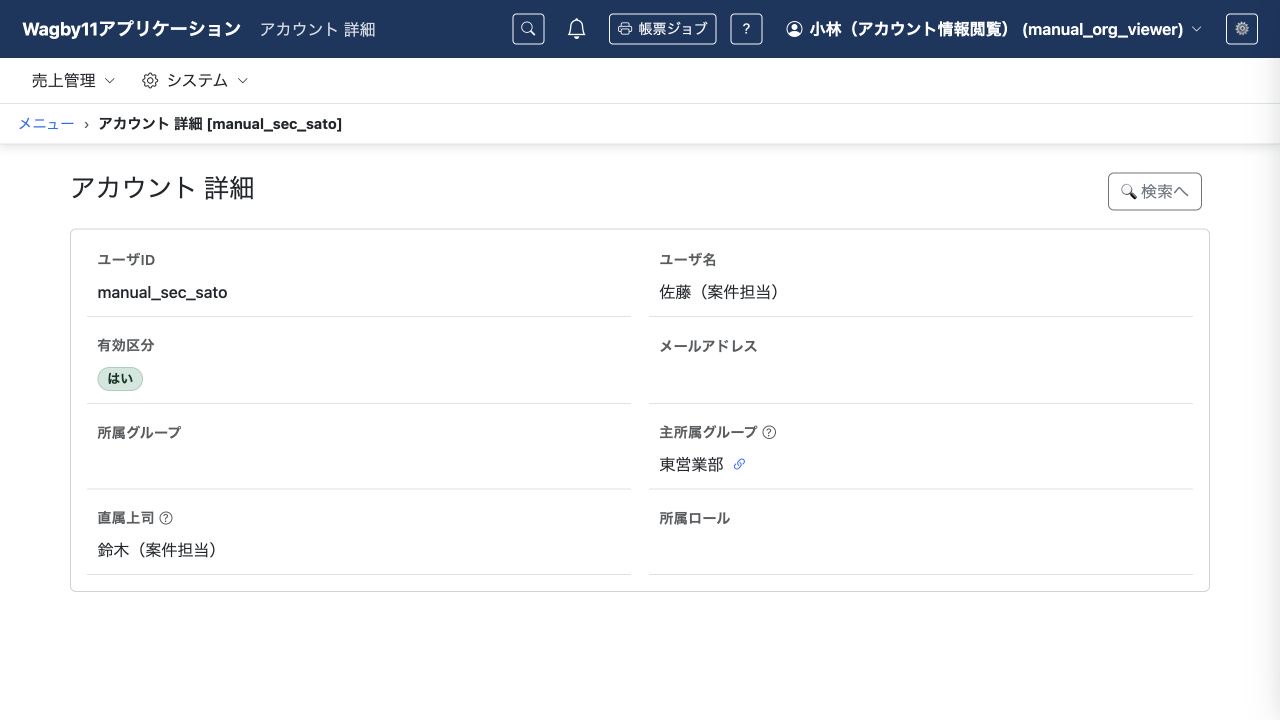The width and height of the screenshot is (1280, 720).
Task: Open the 小林 user account dropdown
Action: point(994,29)
